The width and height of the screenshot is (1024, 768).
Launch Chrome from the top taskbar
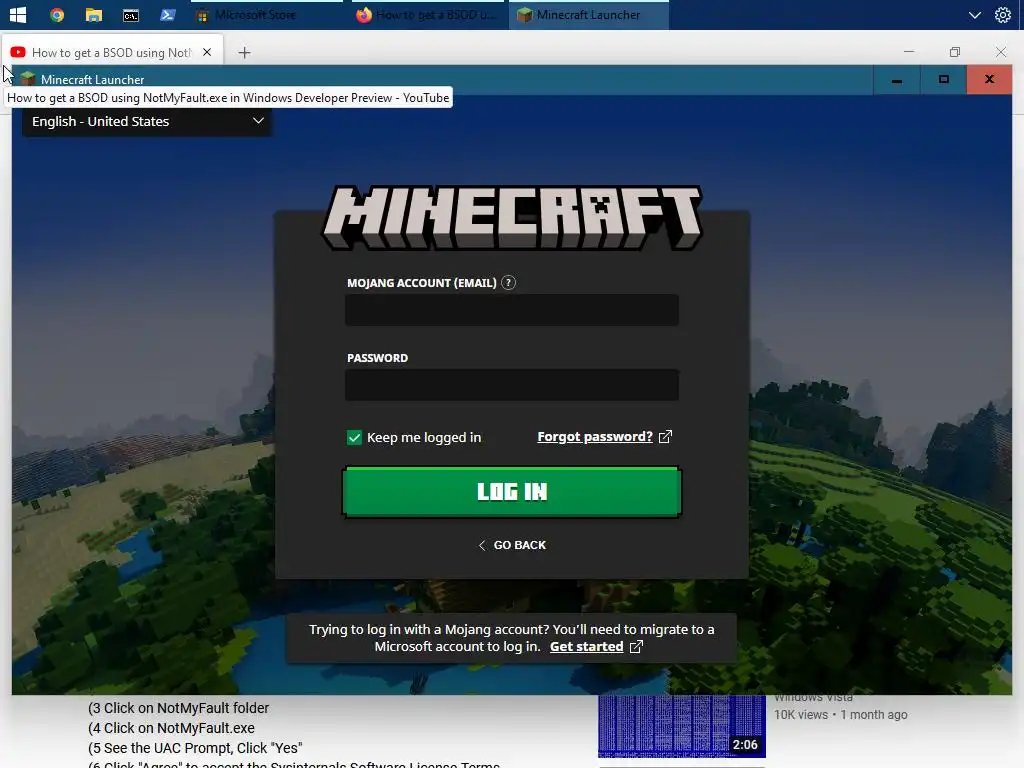[x=57, y=14]
